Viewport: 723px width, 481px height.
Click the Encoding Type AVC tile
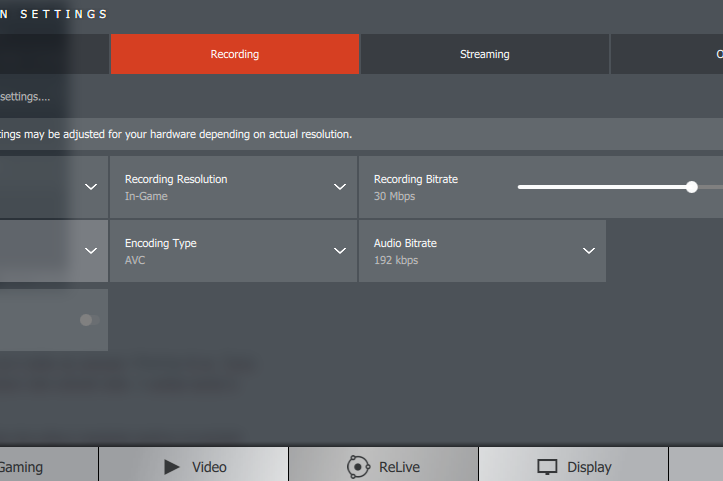[220, 251]
